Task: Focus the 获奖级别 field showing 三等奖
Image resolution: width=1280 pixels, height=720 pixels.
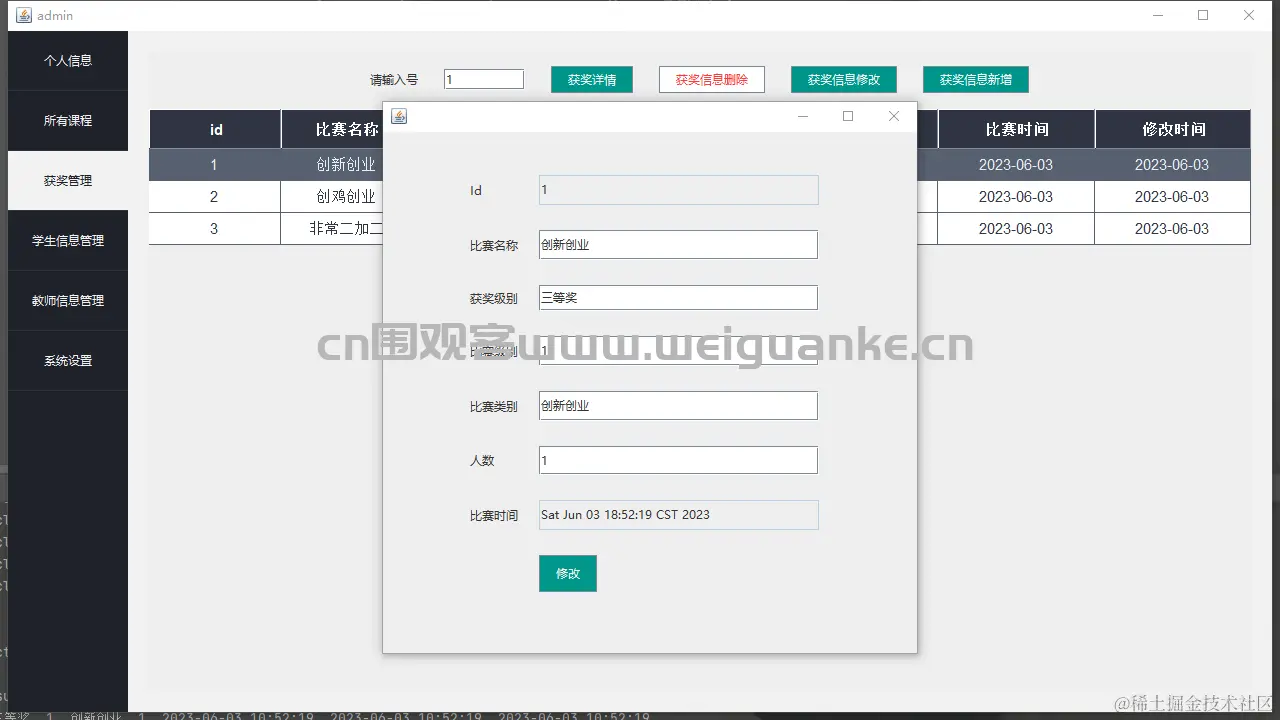Action: [678, 298]
